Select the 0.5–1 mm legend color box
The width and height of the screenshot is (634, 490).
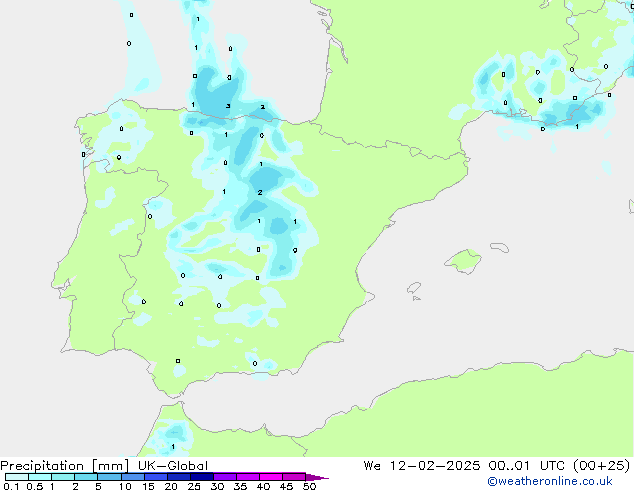point(40,477)
